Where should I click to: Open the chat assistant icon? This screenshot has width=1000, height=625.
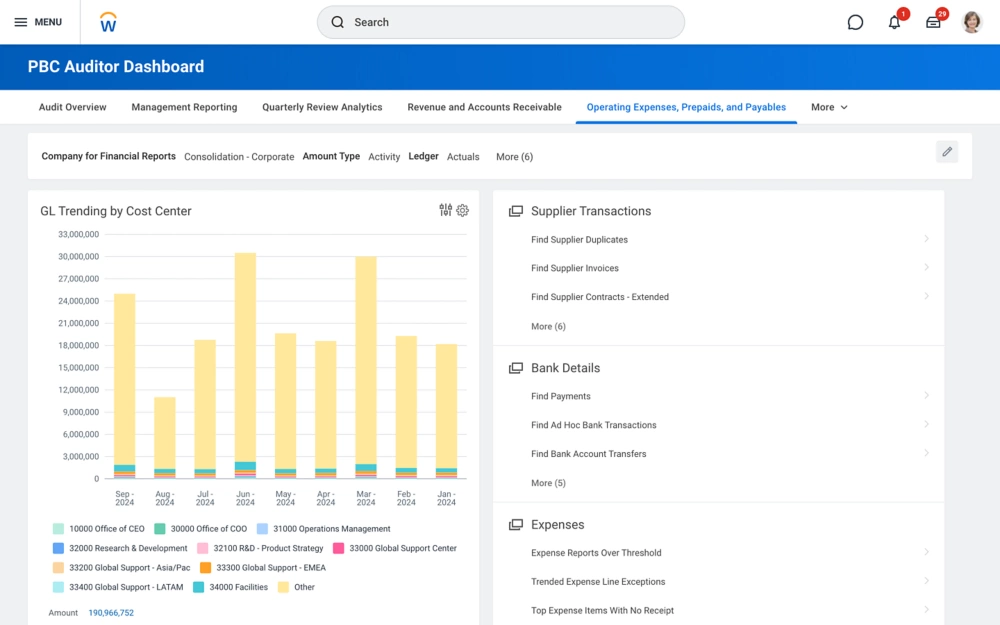(855, 22)
